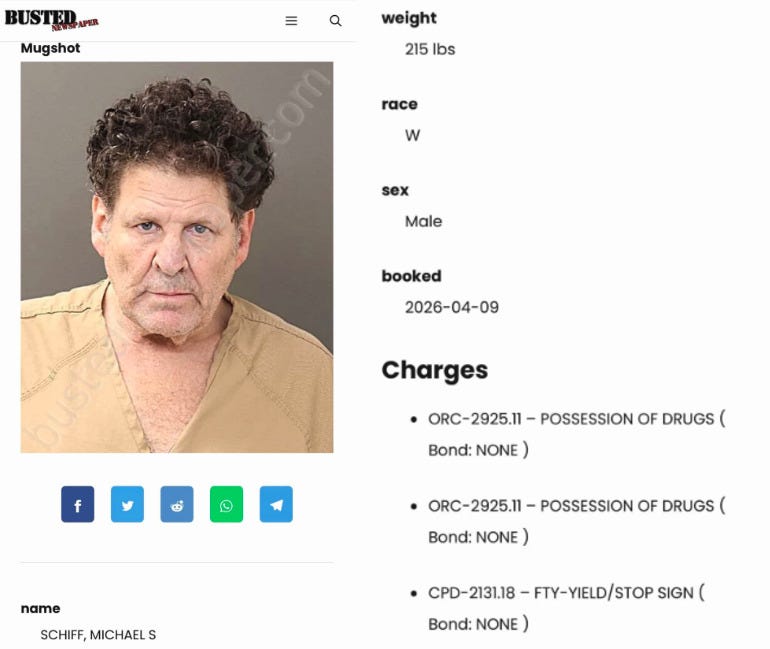The width and height of the screenshot is (770, 649).
Task: Share the page on Facebook
Action: [78, 504]
